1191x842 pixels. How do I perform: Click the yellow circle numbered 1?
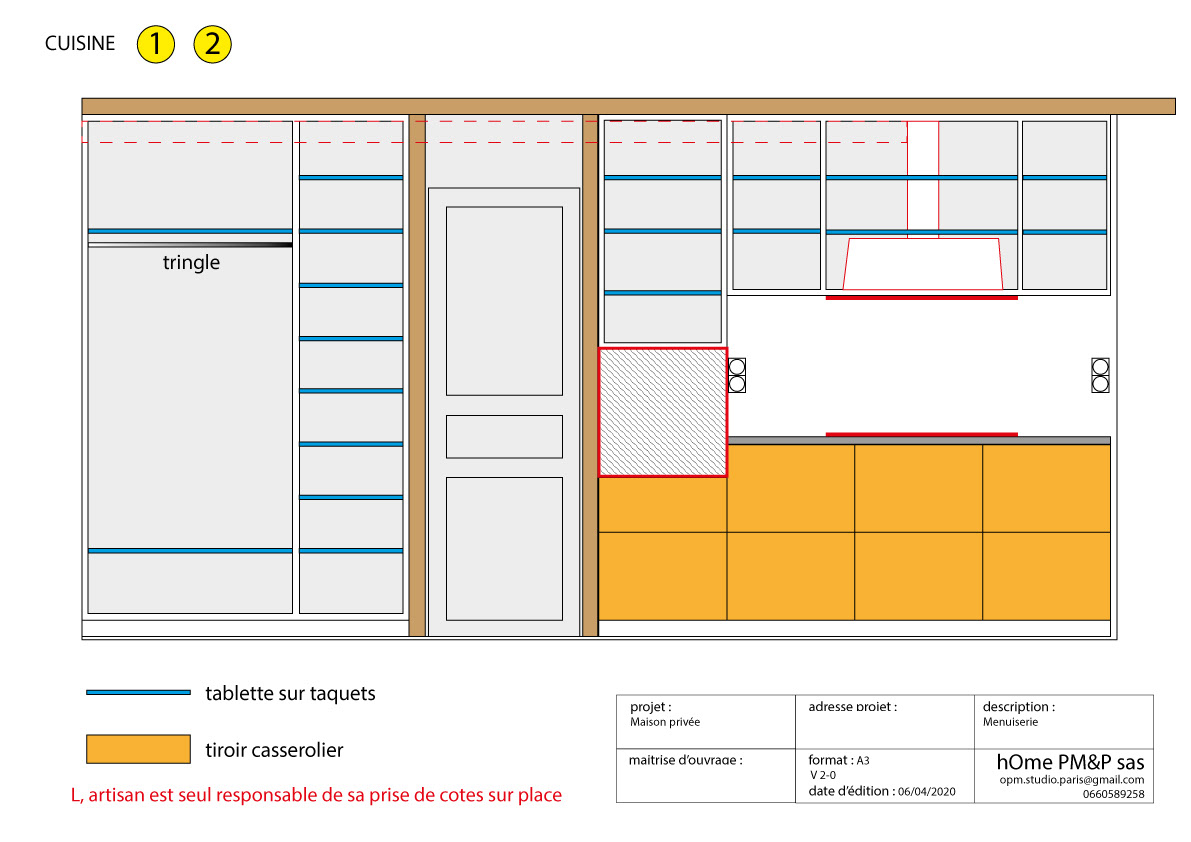click(156, 44)
